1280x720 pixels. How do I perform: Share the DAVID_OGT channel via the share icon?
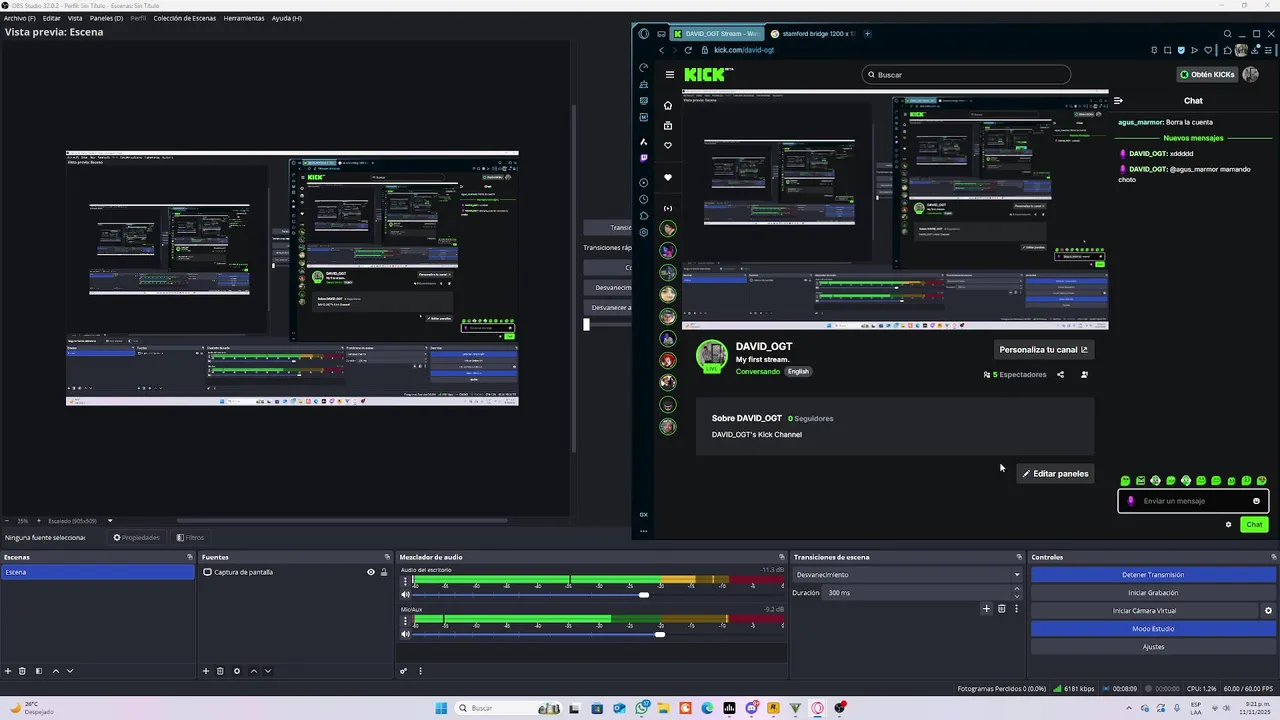tap(1060, 374)
